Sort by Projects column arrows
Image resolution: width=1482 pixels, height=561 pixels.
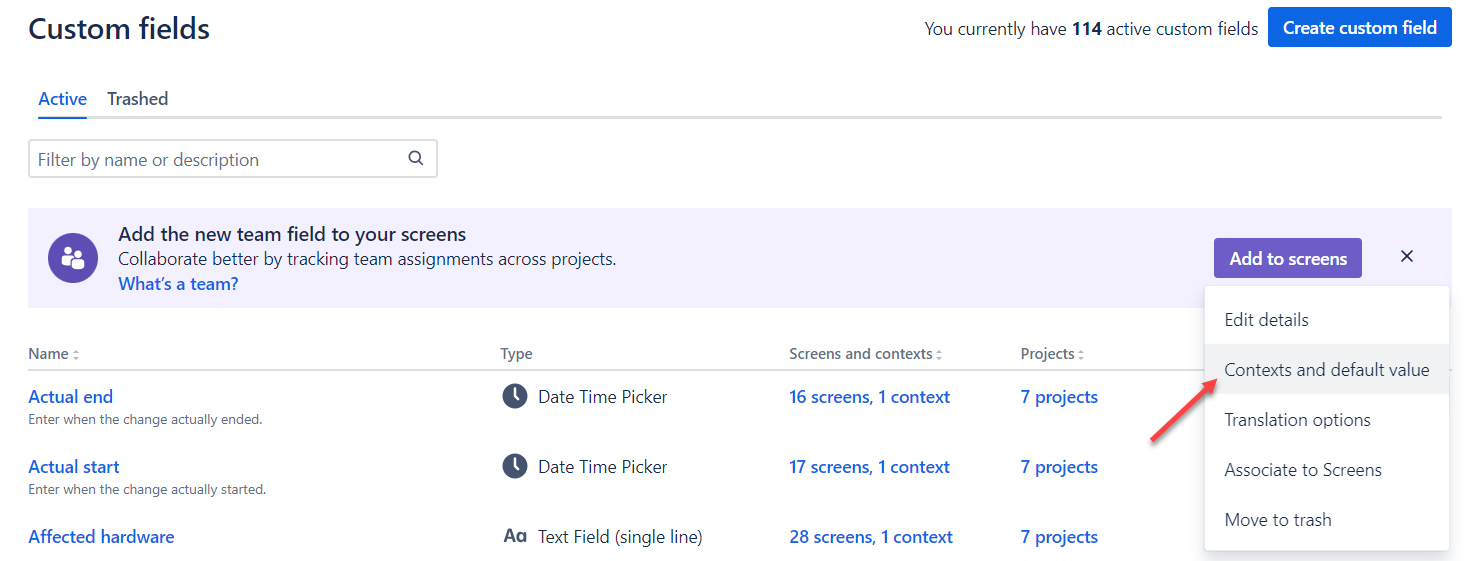pyautogui.click(x=1080, y=354)
